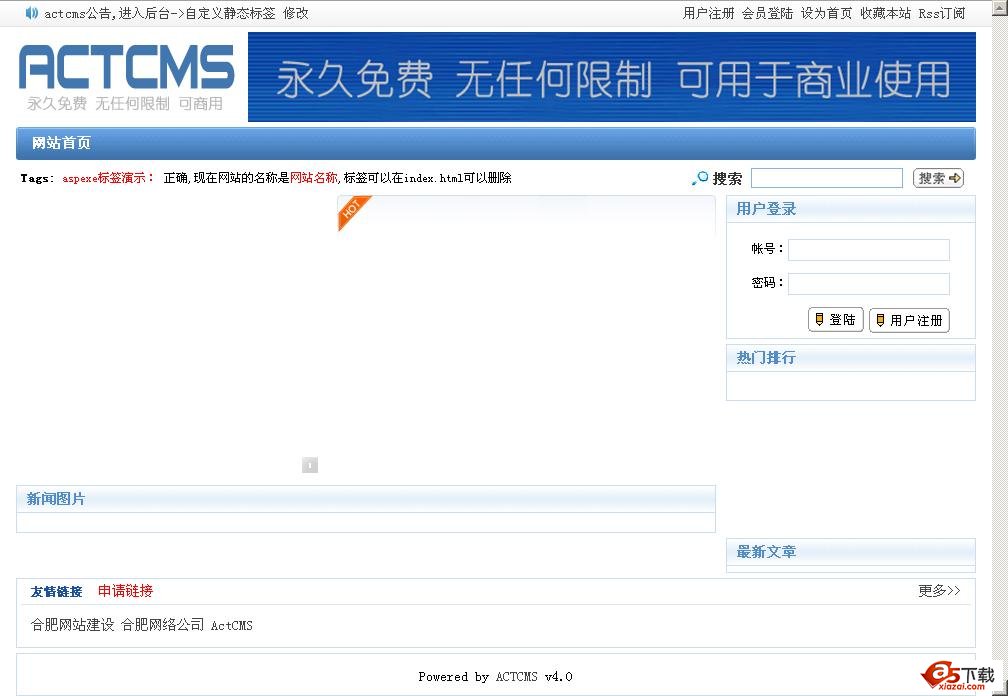Click the a5下载 logo in the corner

pyautogui.click(x=958, y=675)
